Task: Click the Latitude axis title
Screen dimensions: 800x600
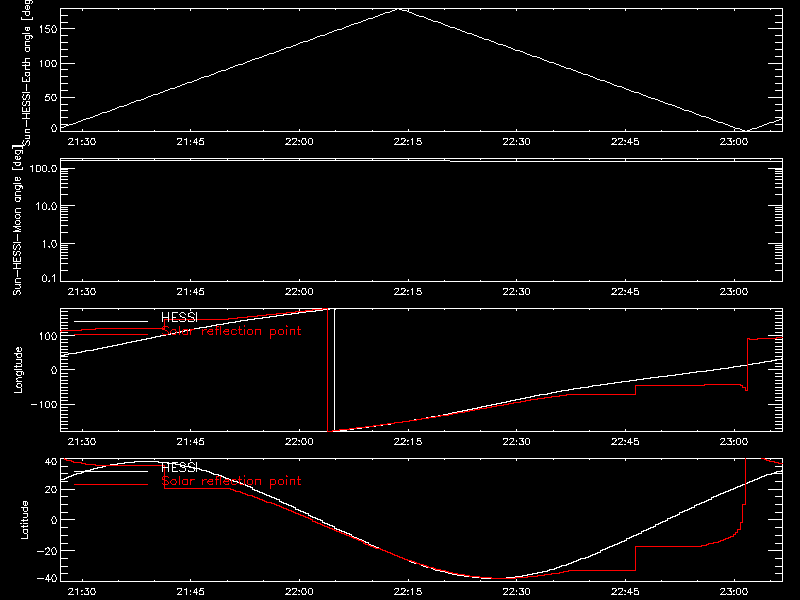Action: click(24, 520)
